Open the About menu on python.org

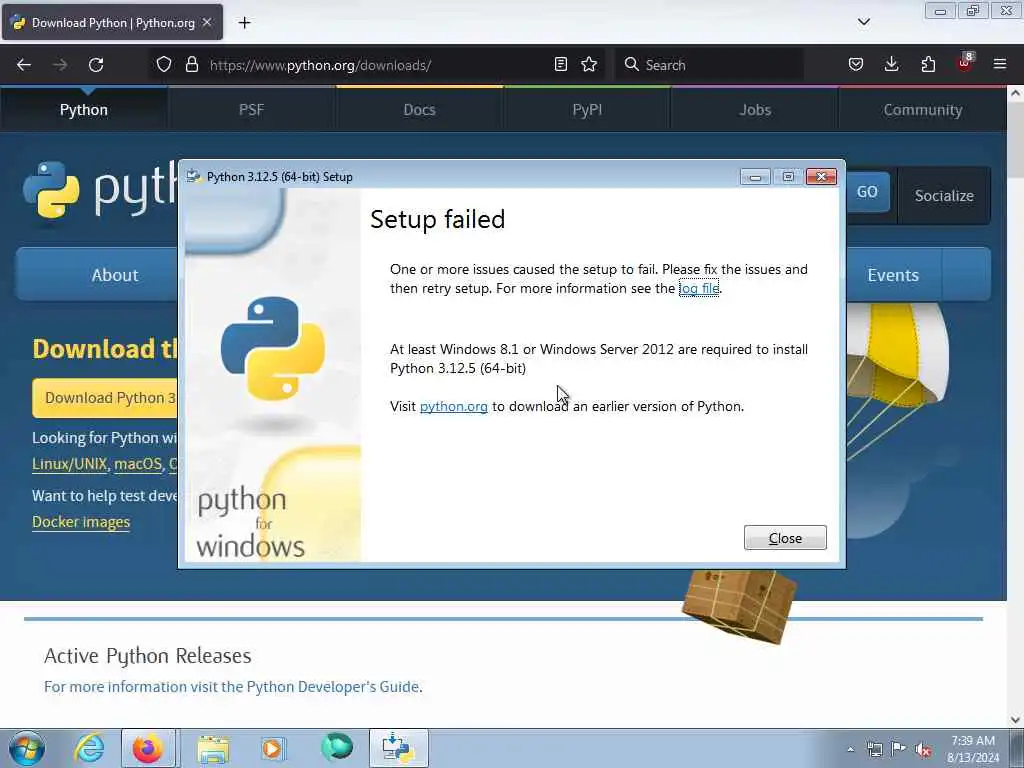click(x=98, y=275)
